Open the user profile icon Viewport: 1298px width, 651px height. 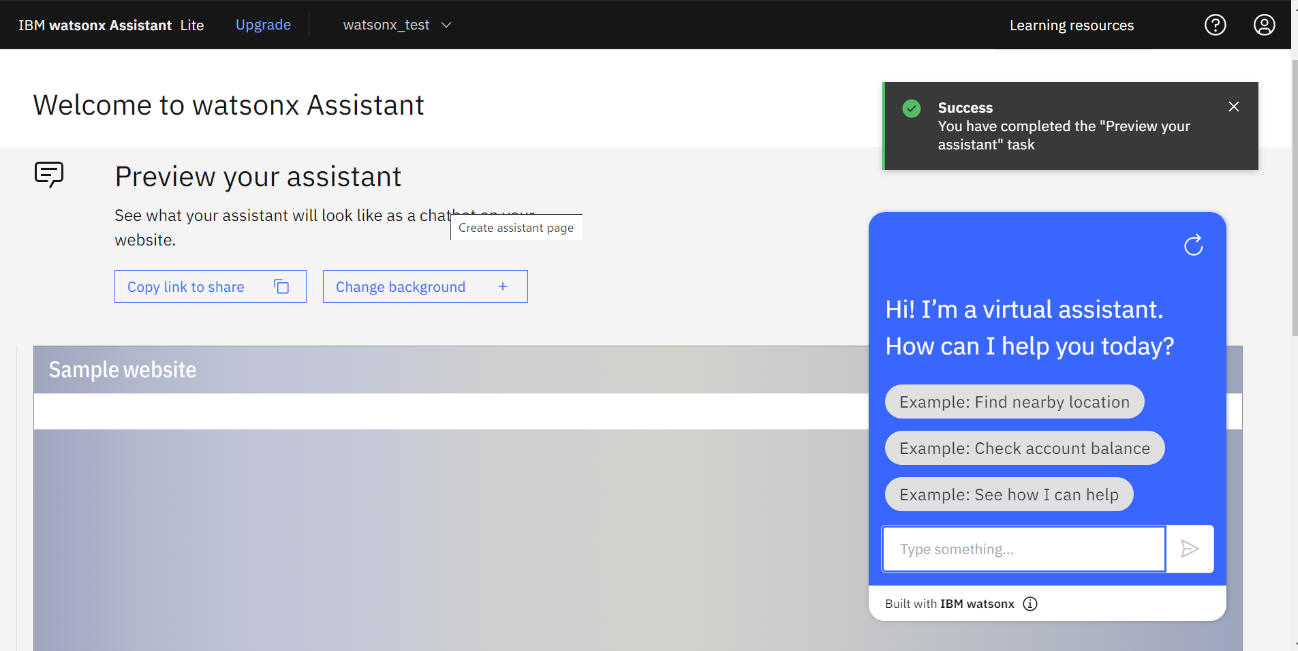(1264, 25)
